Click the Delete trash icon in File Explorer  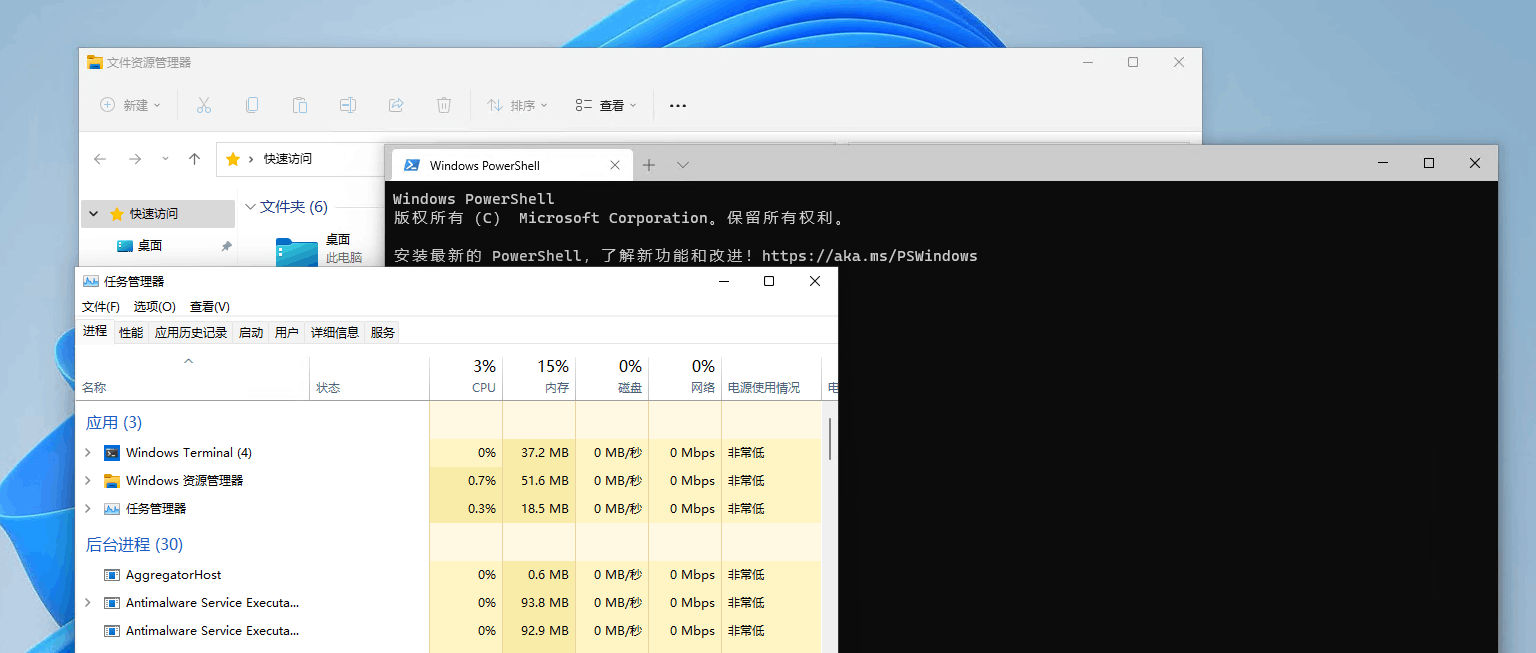444,105
